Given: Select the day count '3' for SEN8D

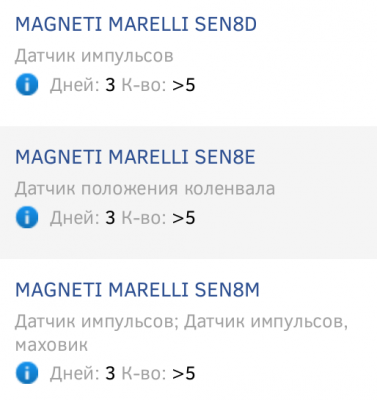Looking at the screenshot, I should coord(110,85).
